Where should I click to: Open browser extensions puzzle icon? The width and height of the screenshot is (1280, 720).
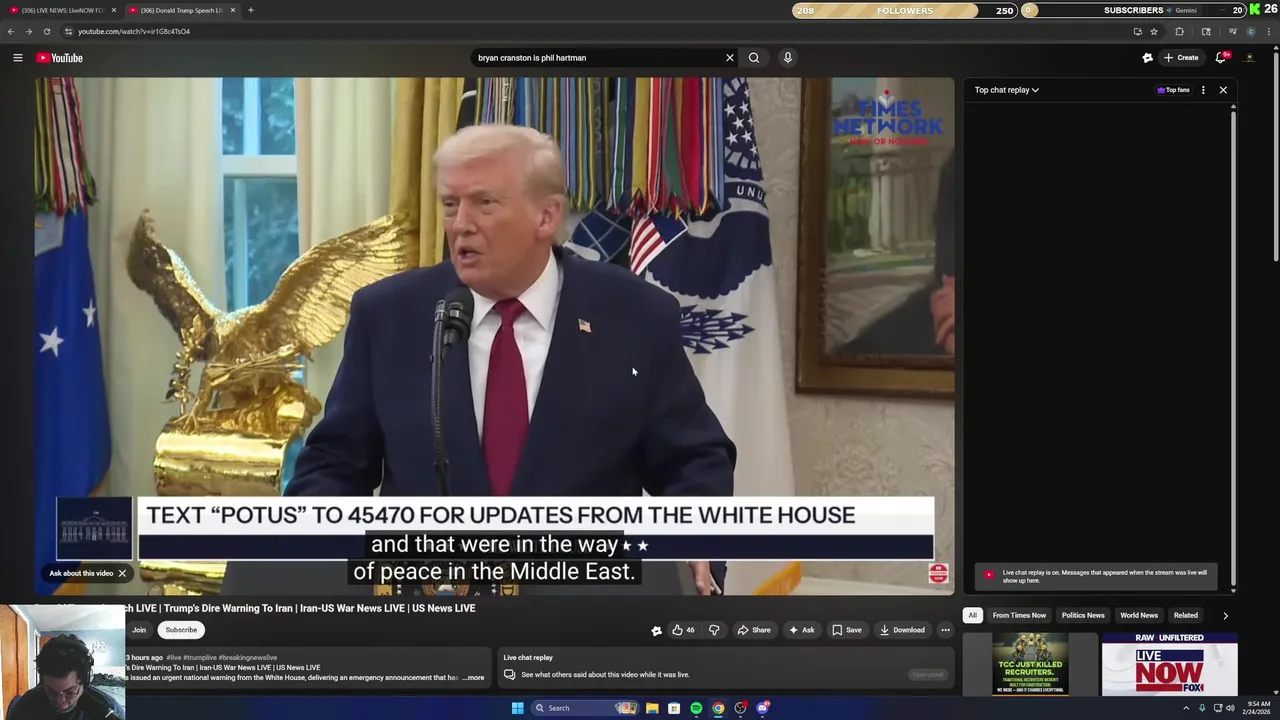[1179, 31]
